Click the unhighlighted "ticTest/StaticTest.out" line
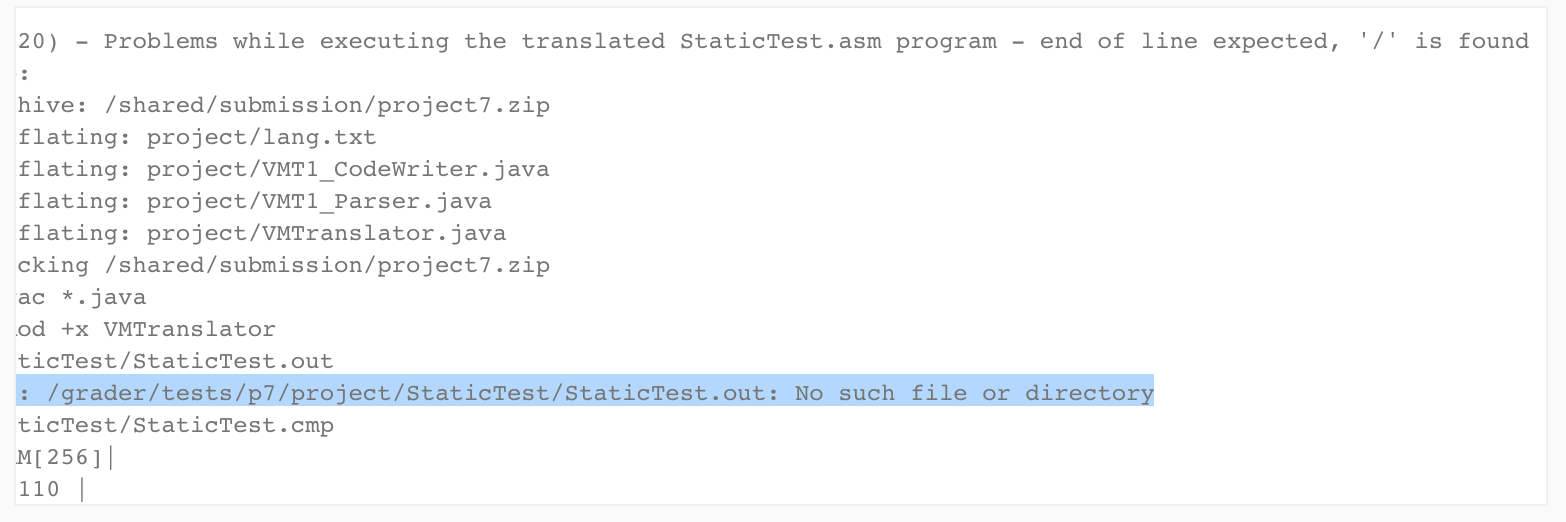1566x522 pixels. [176, 361]
